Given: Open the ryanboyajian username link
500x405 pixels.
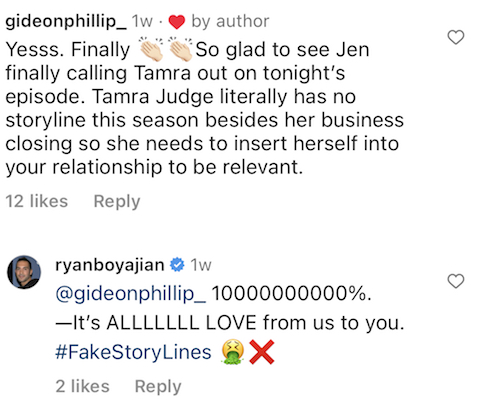Looking at the screenshot, I should point(110,266).
